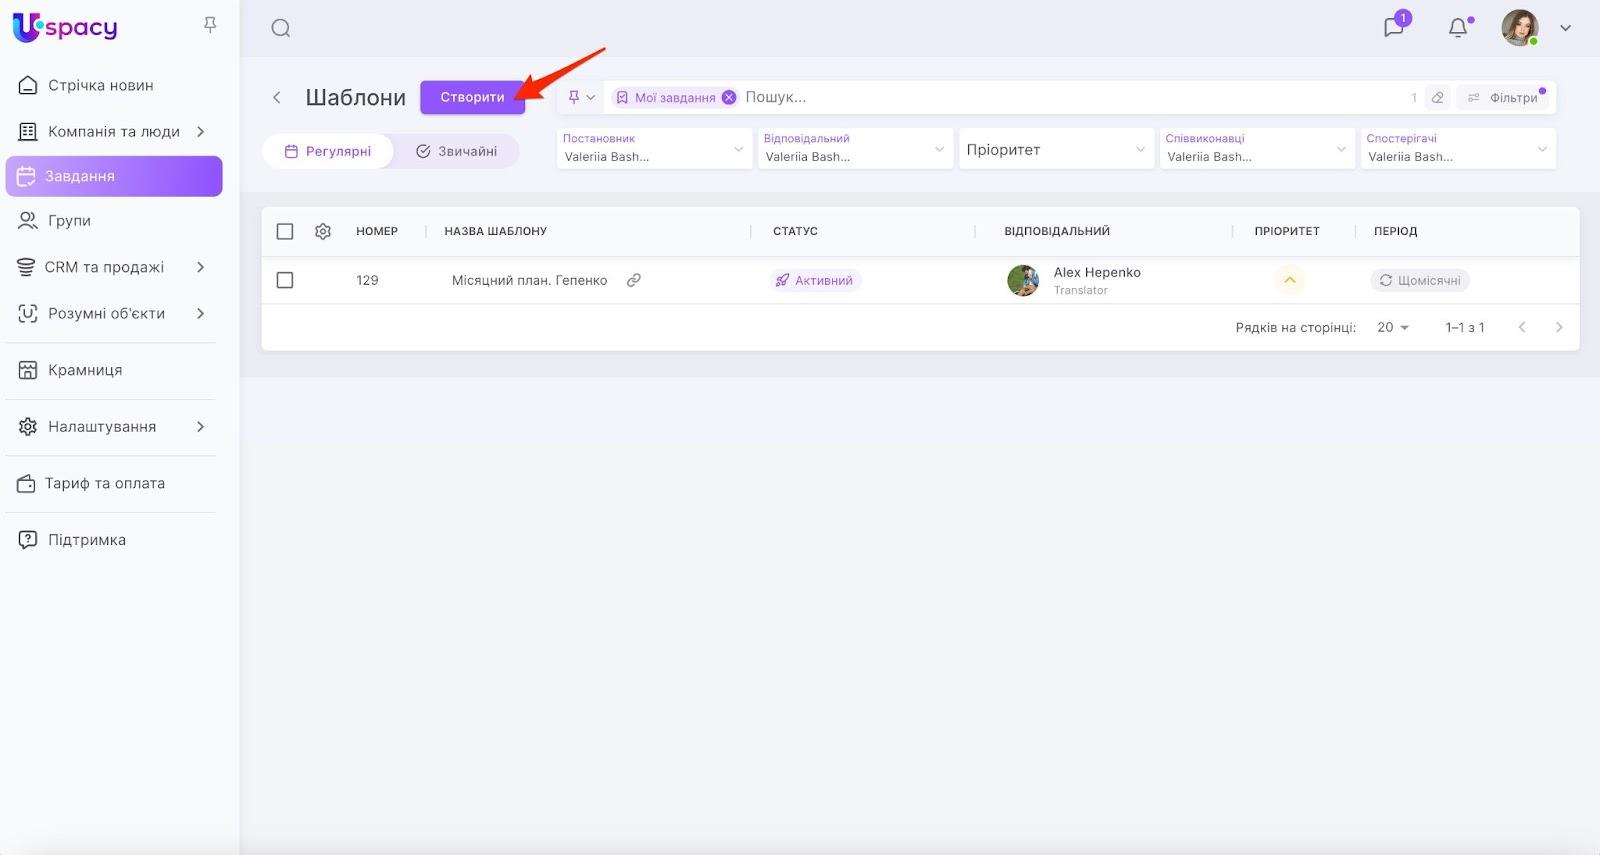
Task: Open the global search magnifier
Action: pos(281,28)
